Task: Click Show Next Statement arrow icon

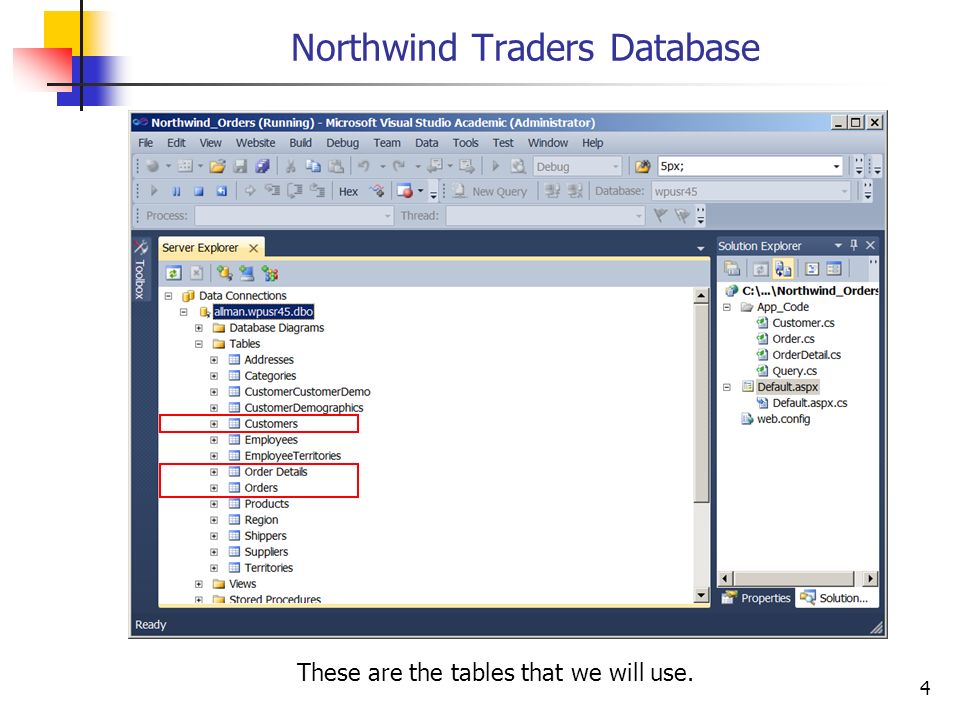Action: click(249, 192)
